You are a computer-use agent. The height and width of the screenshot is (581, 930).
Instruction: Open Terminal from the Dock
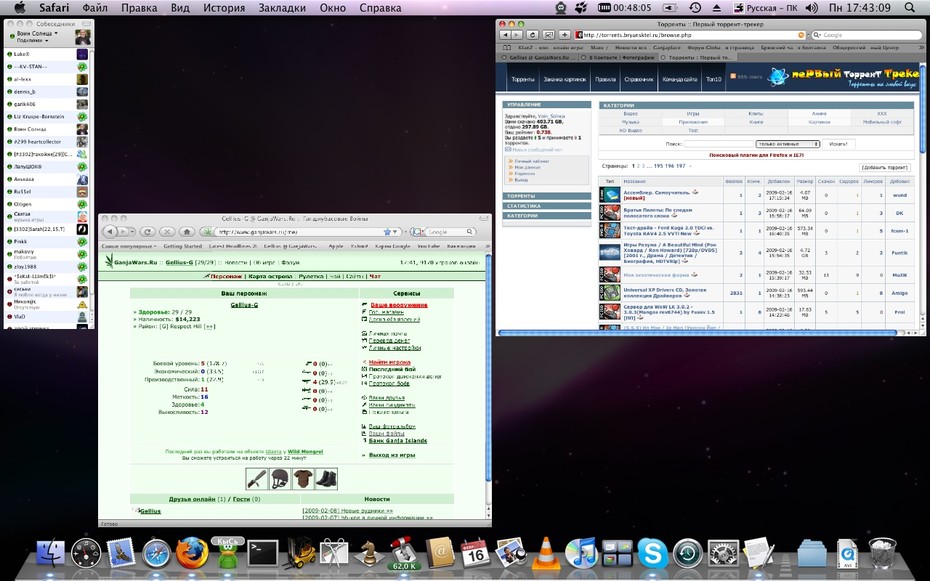coord(263,554)
